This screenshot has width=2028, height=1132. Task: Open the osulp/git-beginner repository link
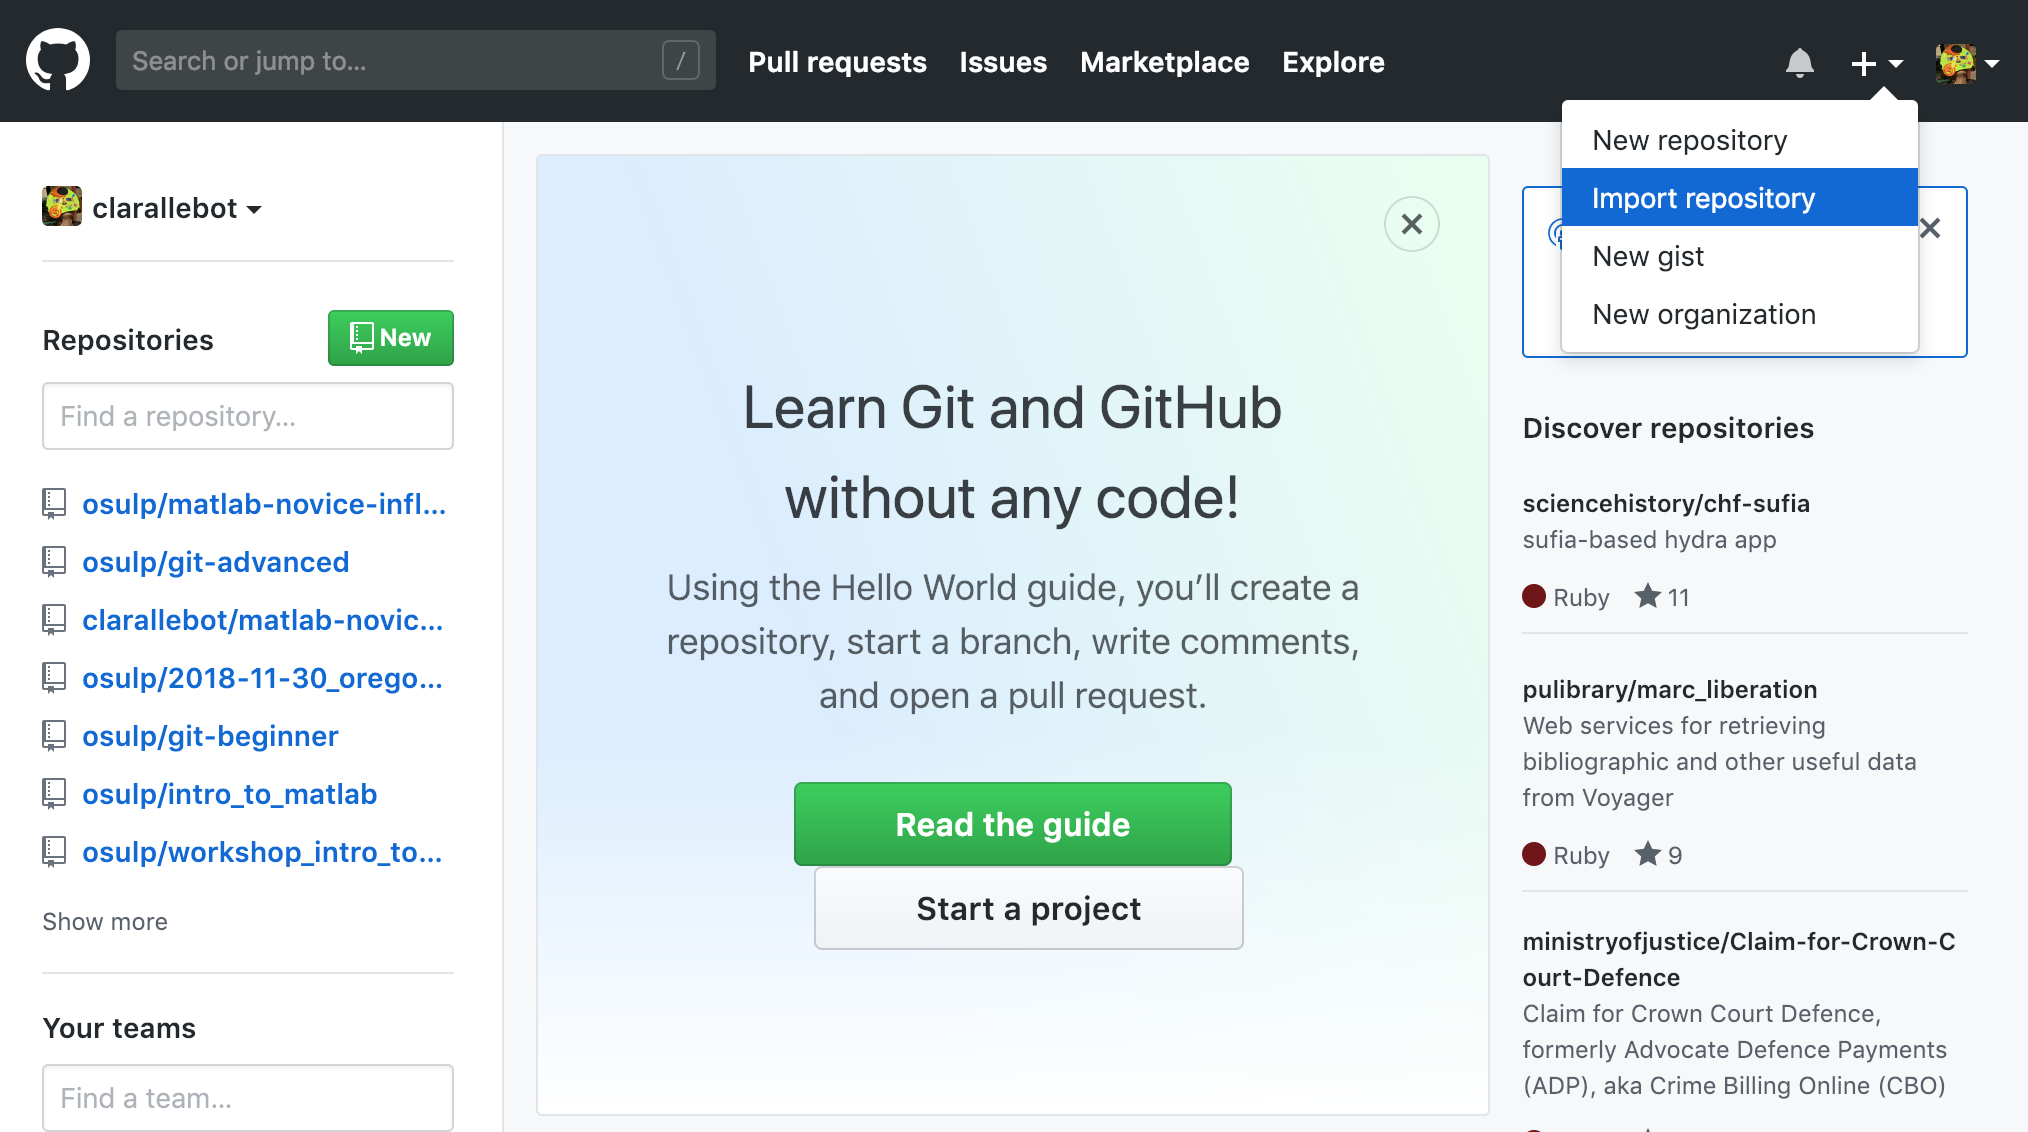pos(210,736)
